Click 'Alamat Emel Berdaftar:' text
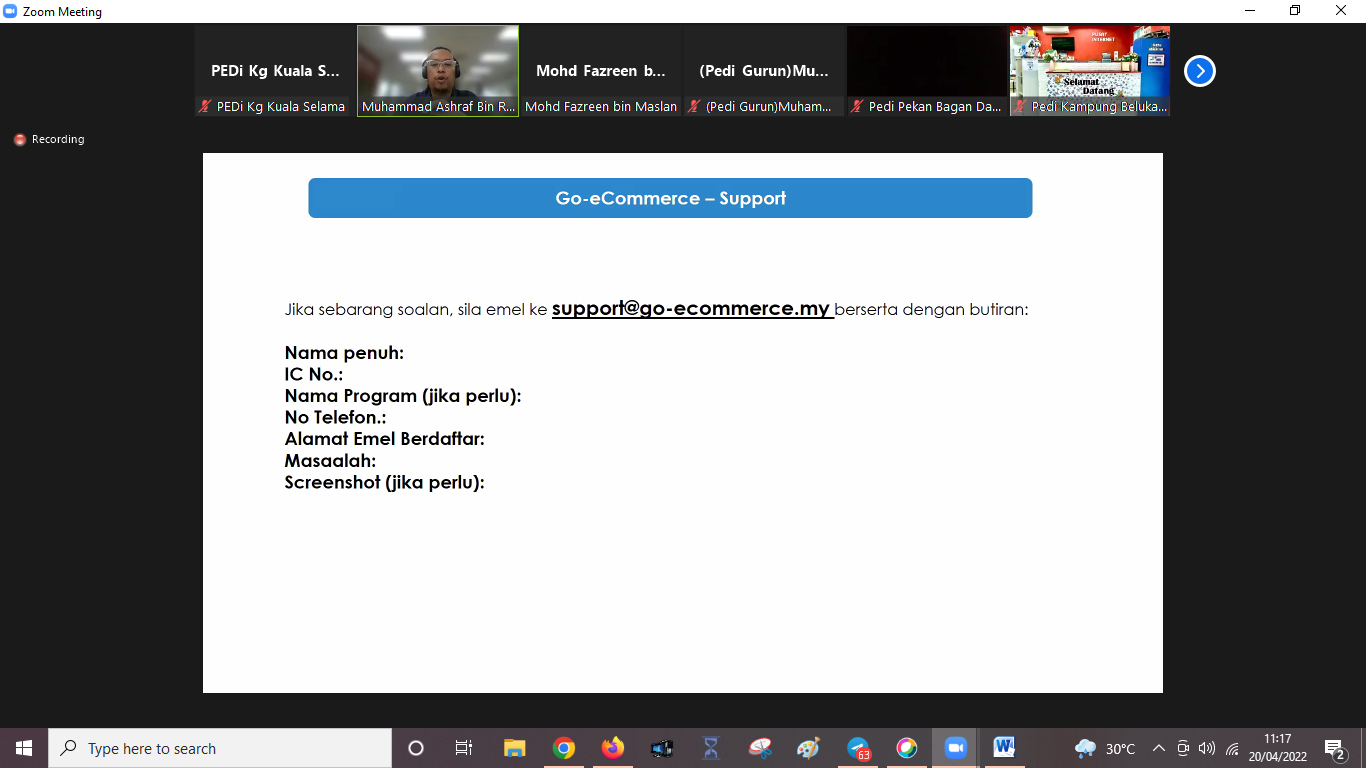The width and height of the screenshot is (1366, 768). [x=385, y=439]
